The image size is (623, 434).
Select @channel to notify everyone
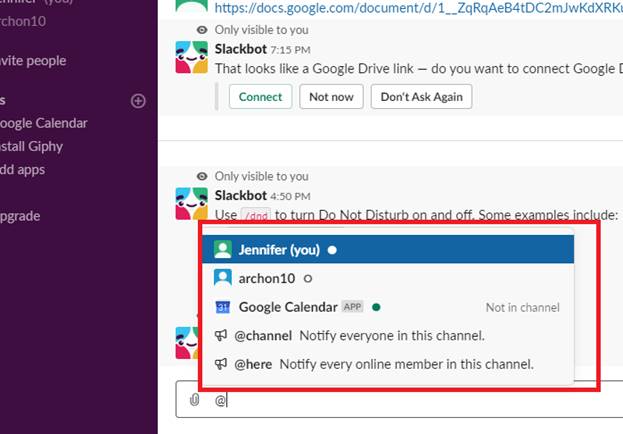[388, 335]
